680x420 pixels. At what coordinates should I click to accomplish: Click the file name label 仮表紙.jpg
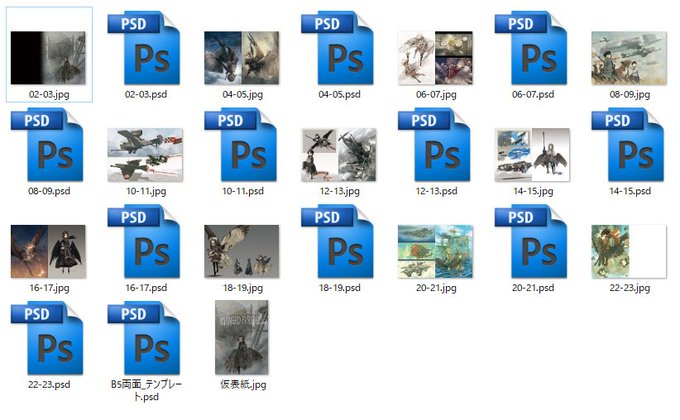point(243,384)
